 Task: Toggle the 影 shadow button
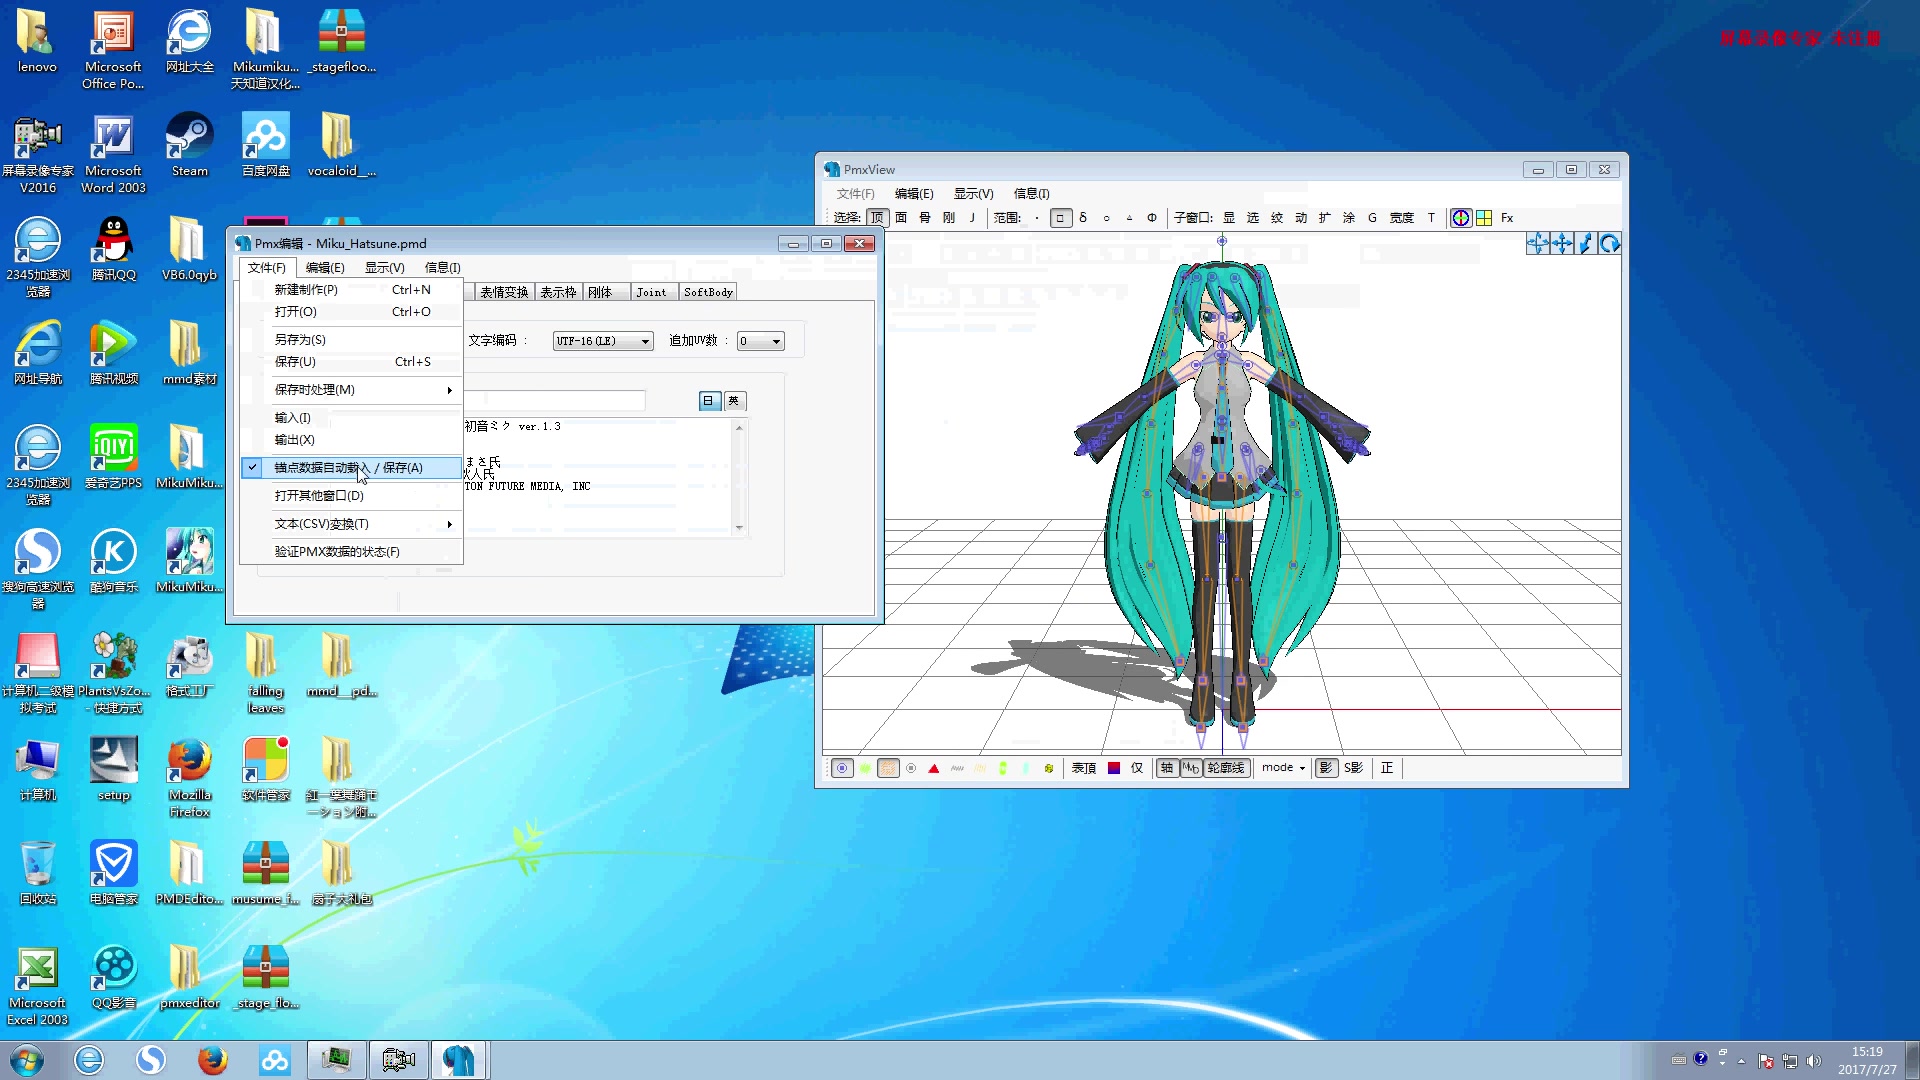click(1325, 768)
